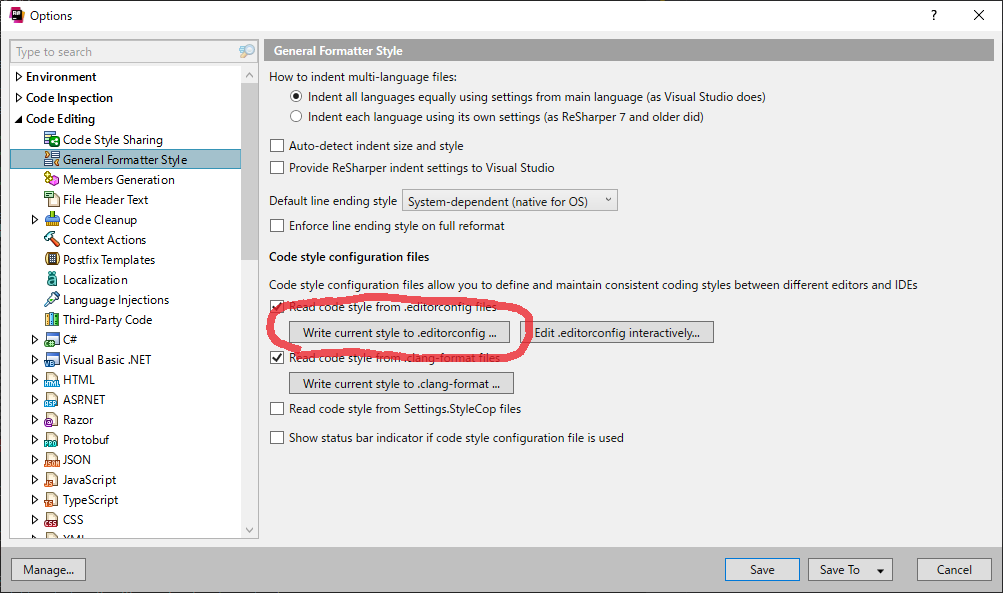
Task: Collapse the Code Editing node
Action: (19, 119)
